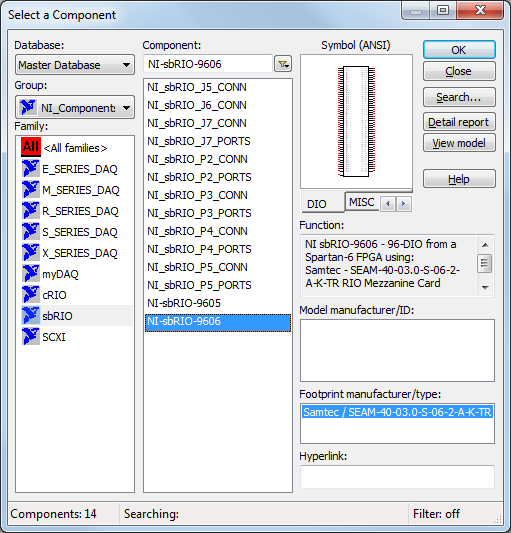511x533 pixels.
Task: Choose the SCXI family icon
Action: tap(31, 337)
